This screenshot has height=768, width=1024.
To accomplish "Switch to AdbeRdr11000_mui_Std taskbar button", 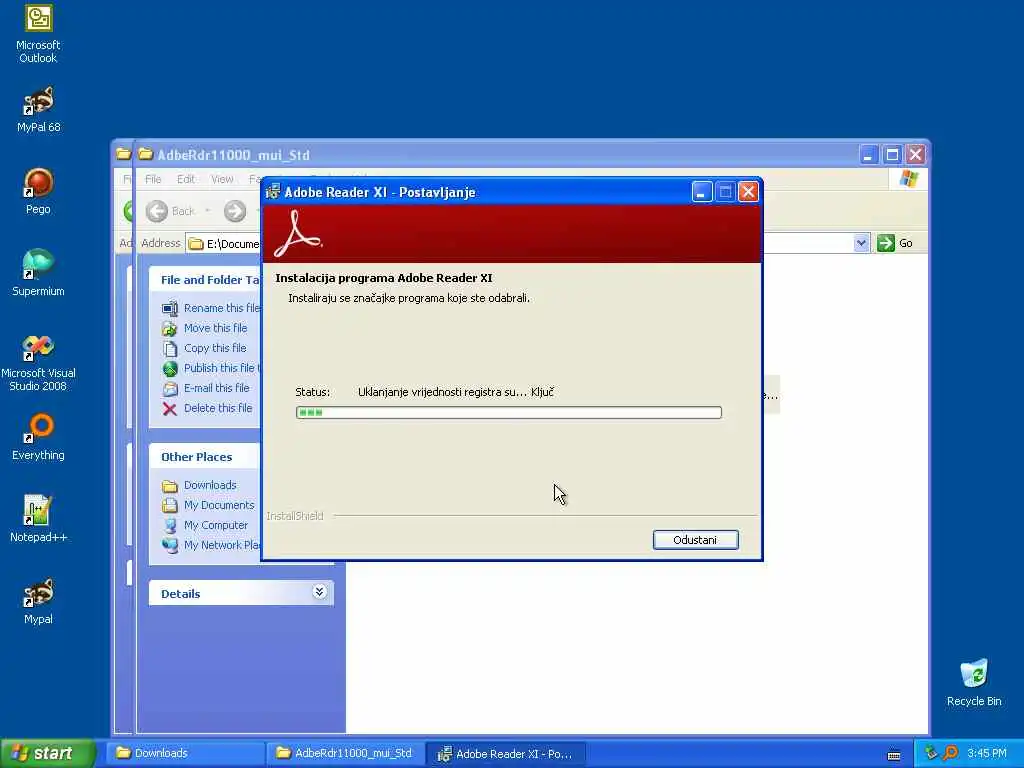I will tap(345, 753).
